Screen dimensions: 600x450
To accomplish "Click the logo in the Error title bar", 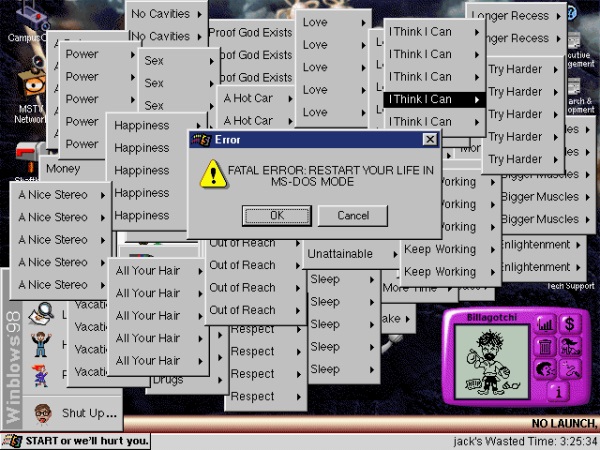I will coord(201,140).
